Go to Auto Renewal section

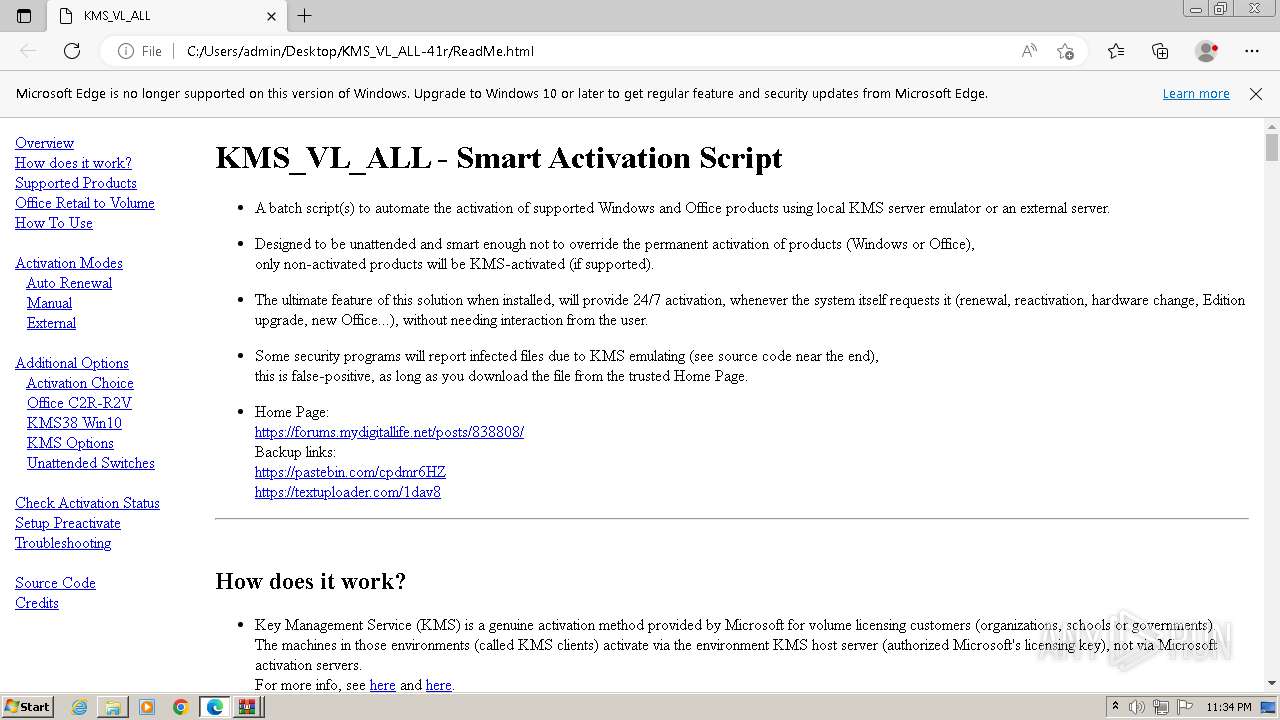click(69, 283)
